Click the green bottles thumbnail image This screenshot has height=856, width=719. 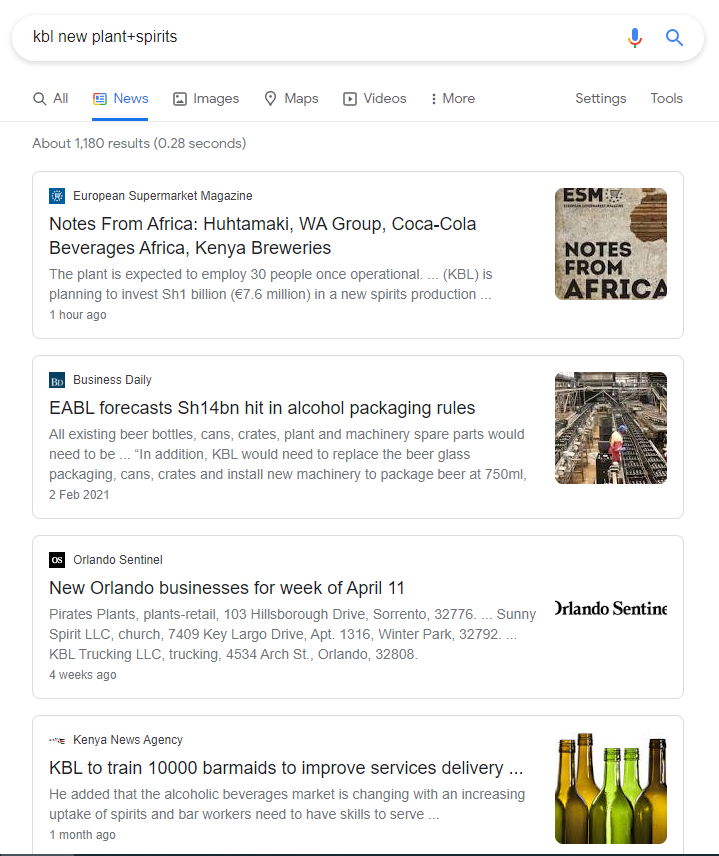tap(611, 790)
